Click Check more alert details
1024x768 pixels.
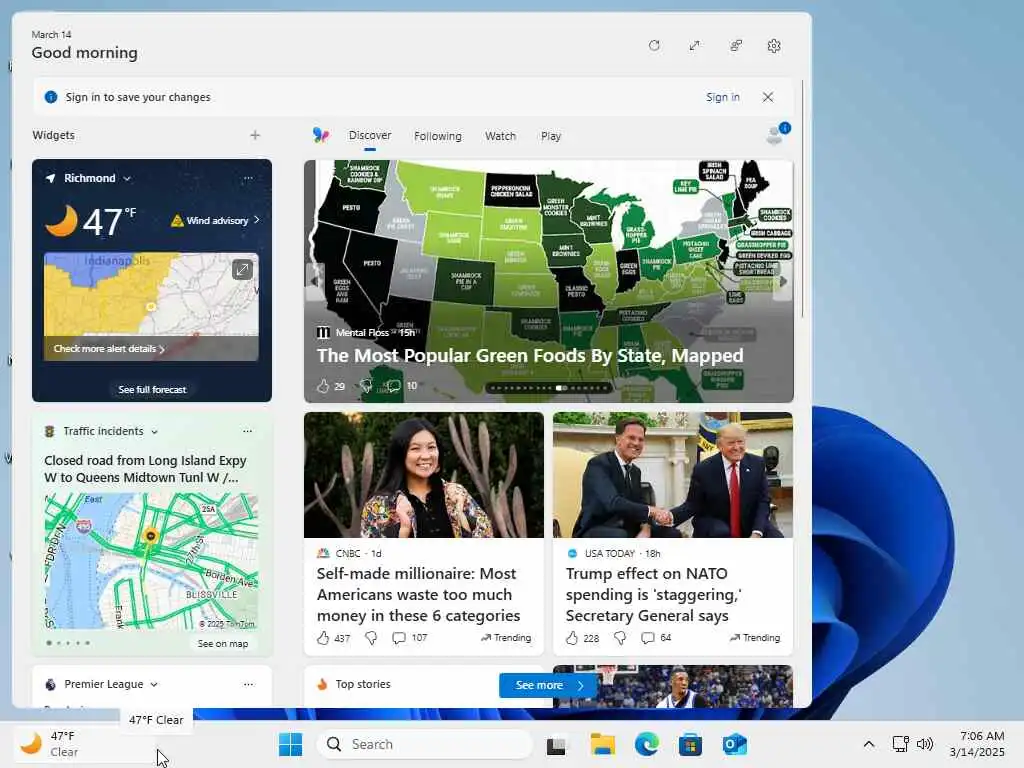(108, 349)
